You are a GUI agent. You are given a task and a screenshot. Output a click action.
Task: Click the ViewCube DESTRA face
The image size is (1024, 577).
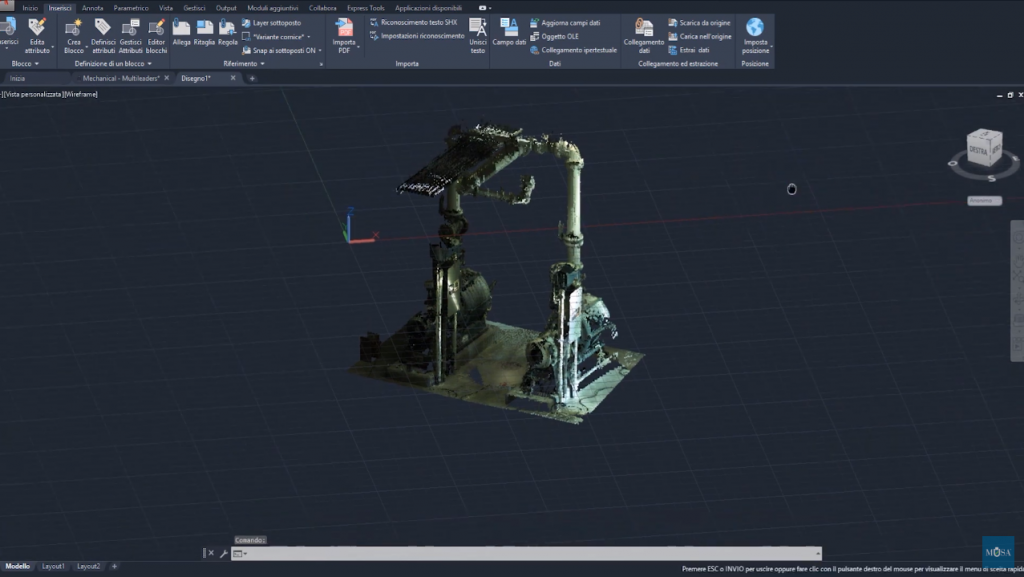(x=979, y=150)
